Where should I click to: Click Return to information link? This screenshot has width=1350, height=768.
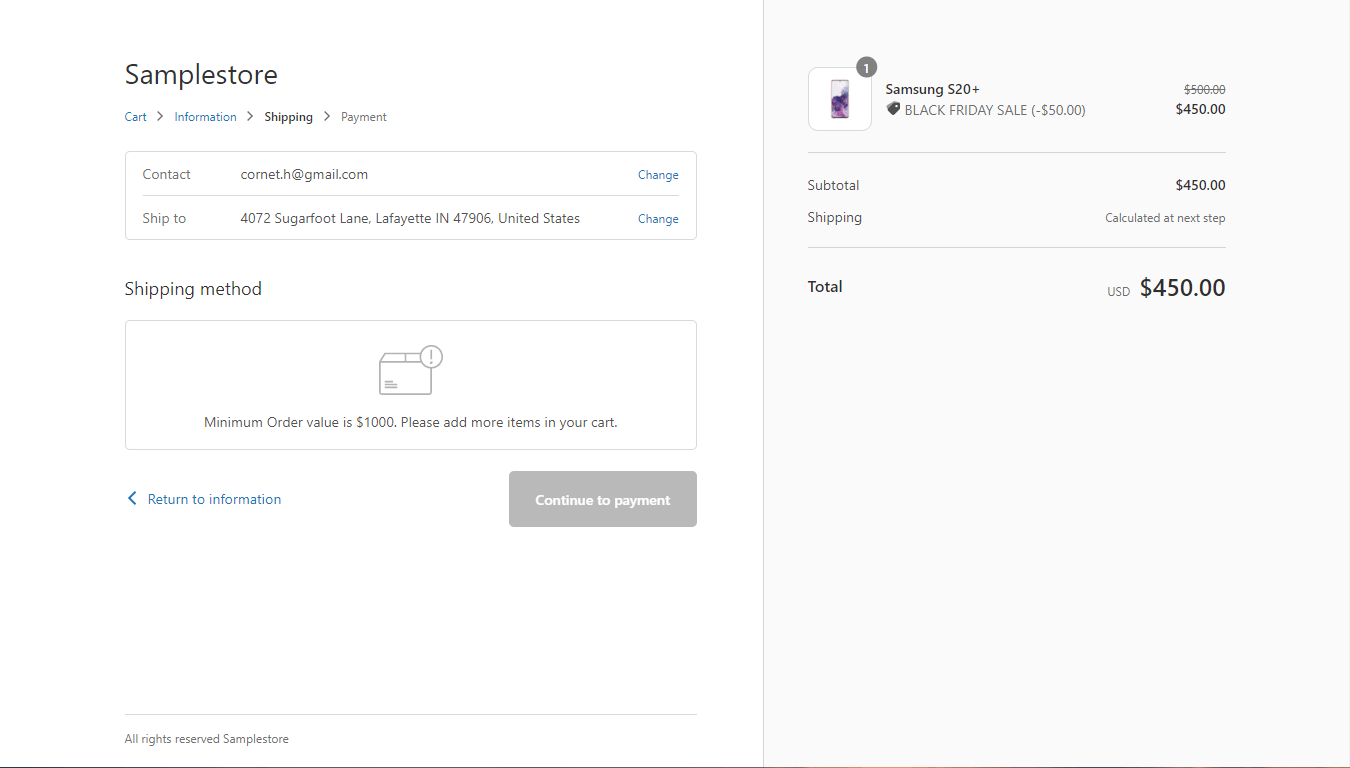coord(214,499)
